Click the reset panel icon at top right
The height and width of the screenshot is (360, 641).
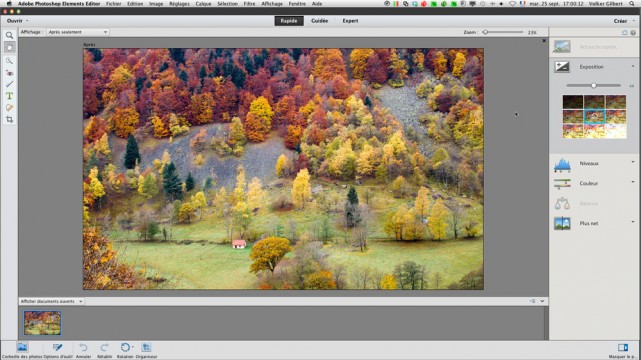pyautogui.click(x=625, y=32)
